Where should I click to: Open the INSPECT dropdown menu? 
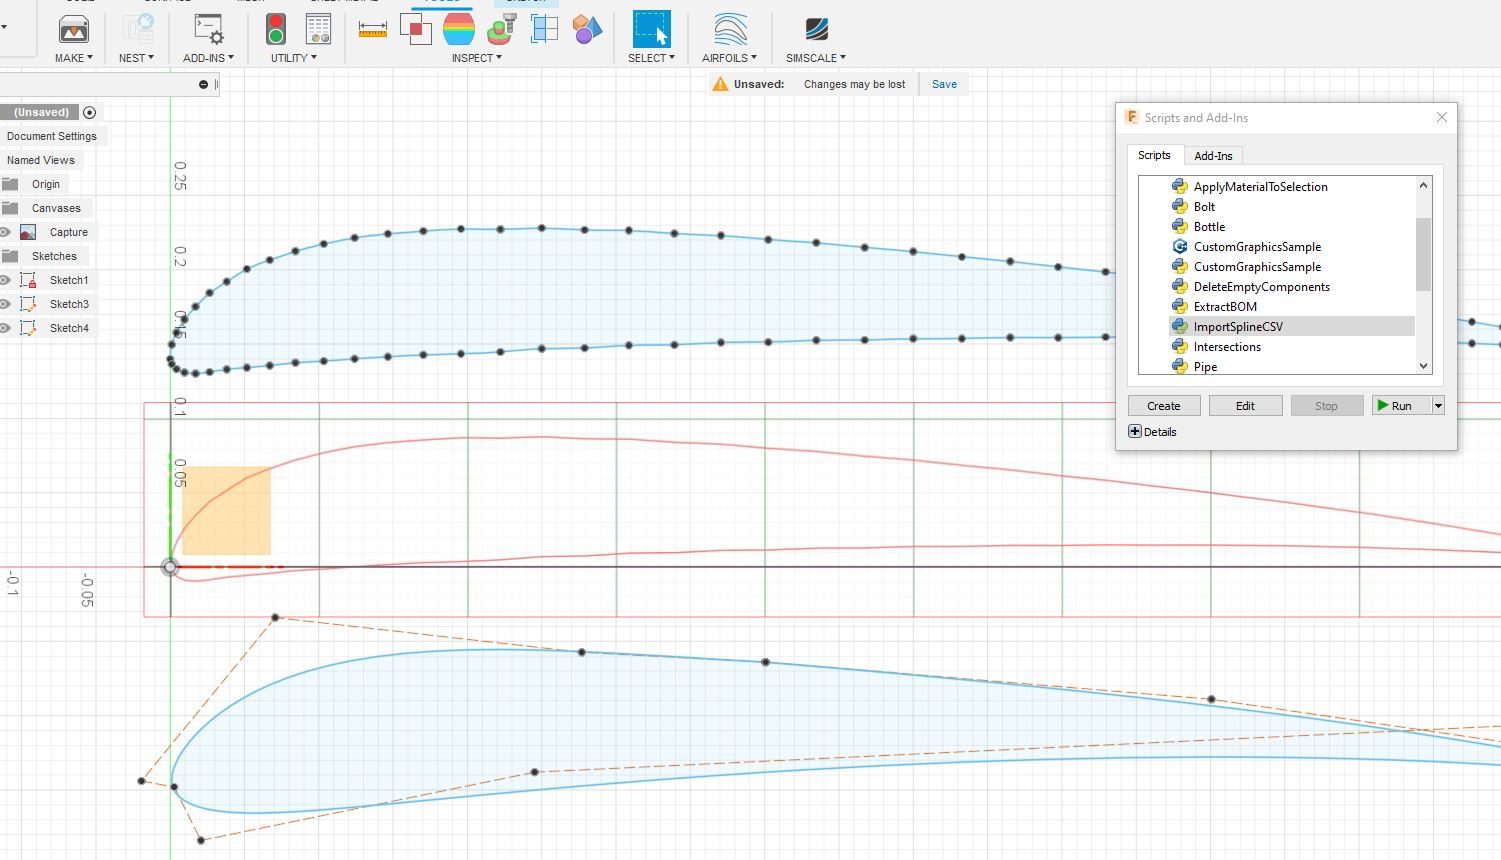[476, 58]
